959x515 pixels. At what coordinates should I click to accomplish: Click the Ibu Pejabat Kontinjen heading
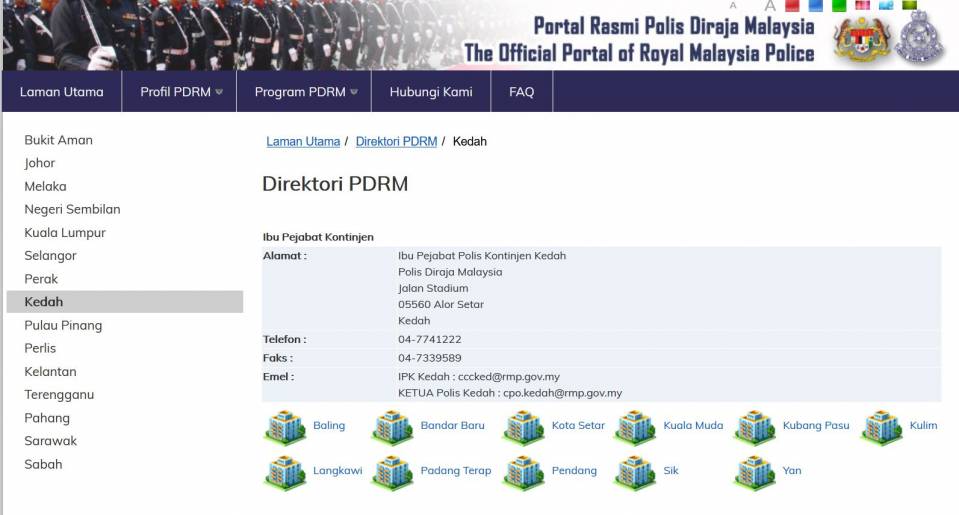tap(318, 237)
